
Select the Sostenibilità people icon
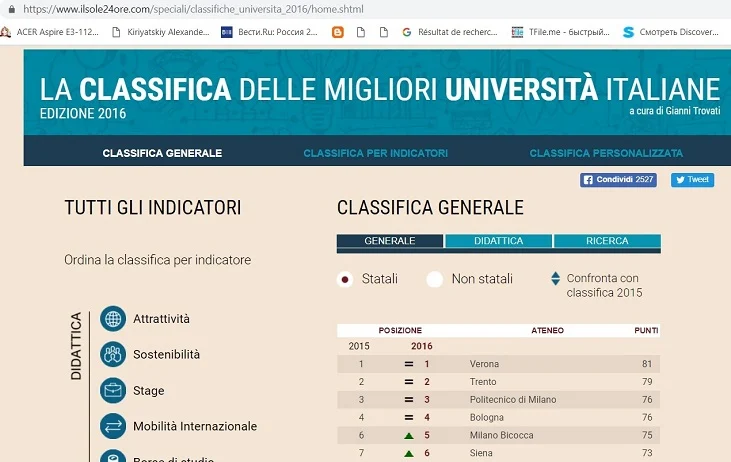pos(113,354)
